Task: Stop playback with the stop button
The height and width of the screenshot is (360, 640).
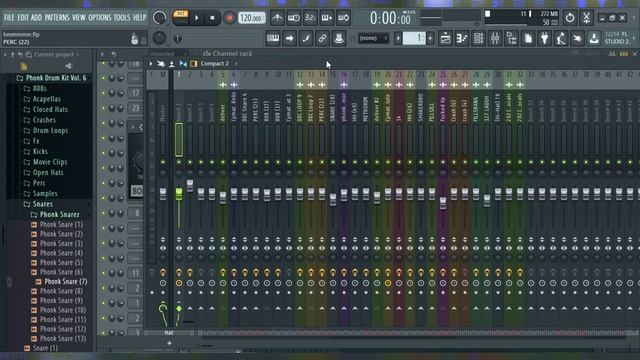Action: pos(212,18)
